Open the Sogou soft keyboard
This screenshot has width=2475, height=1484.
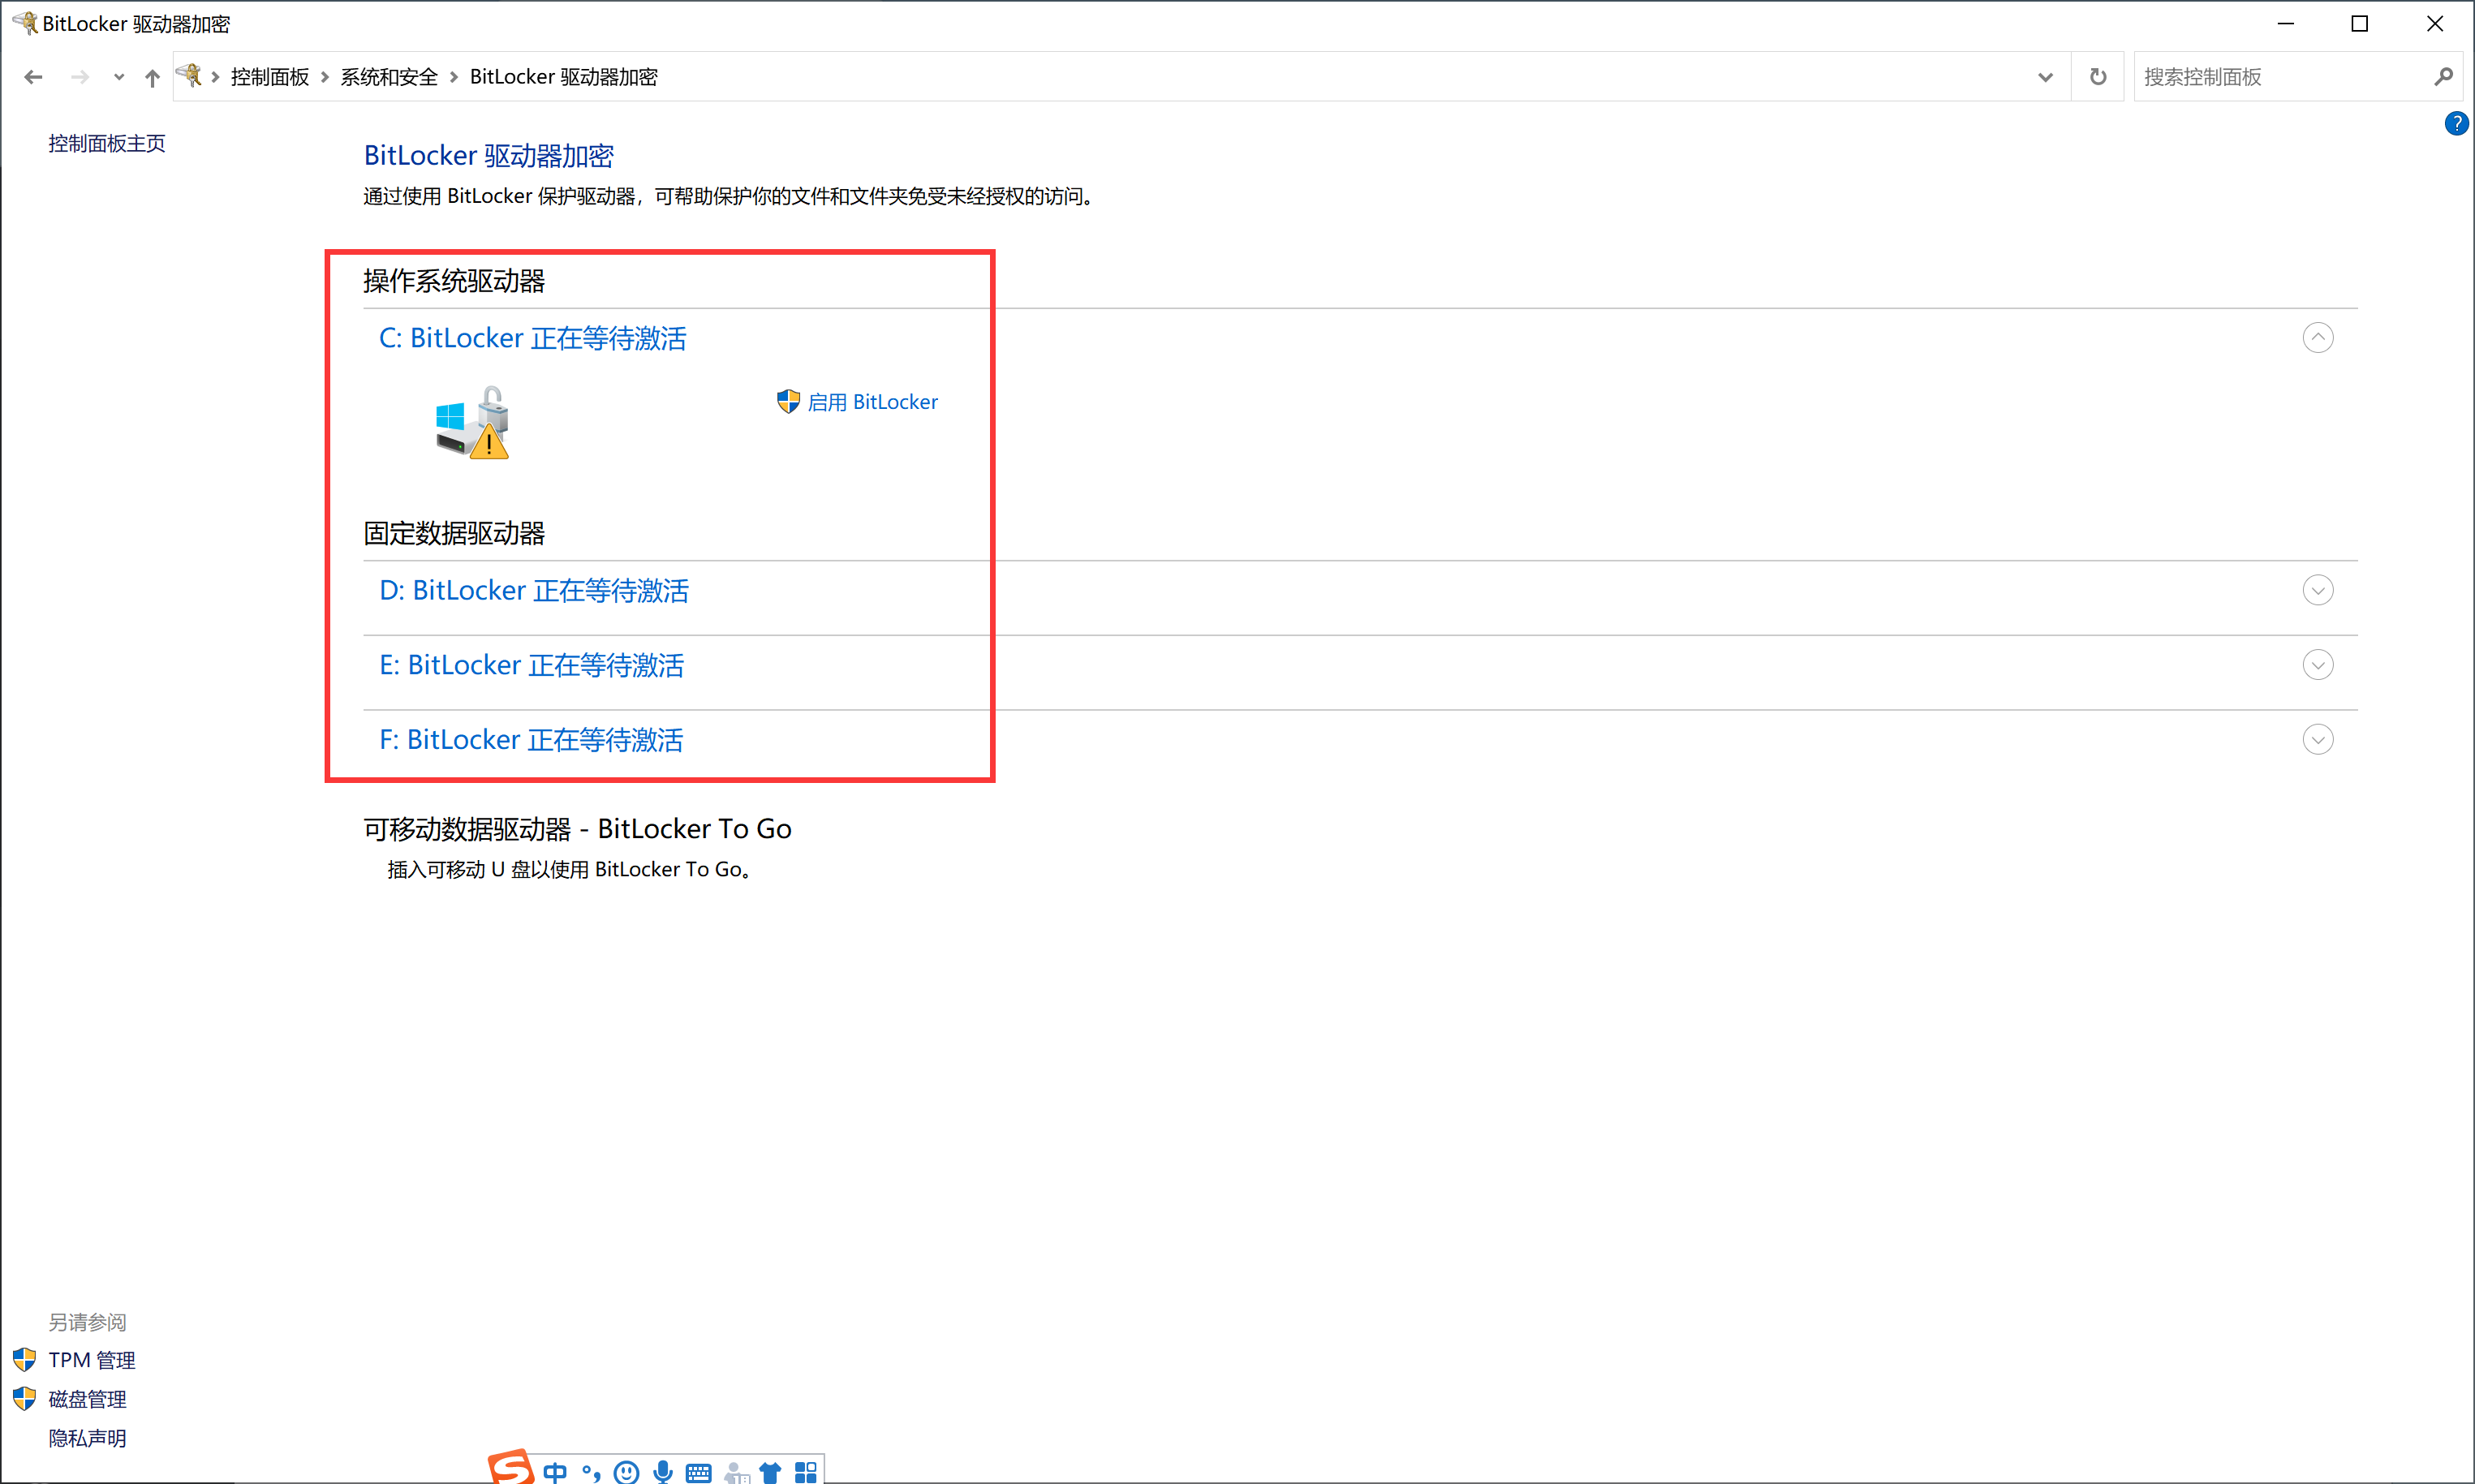pyautogui.click(x=699, y=1472)
